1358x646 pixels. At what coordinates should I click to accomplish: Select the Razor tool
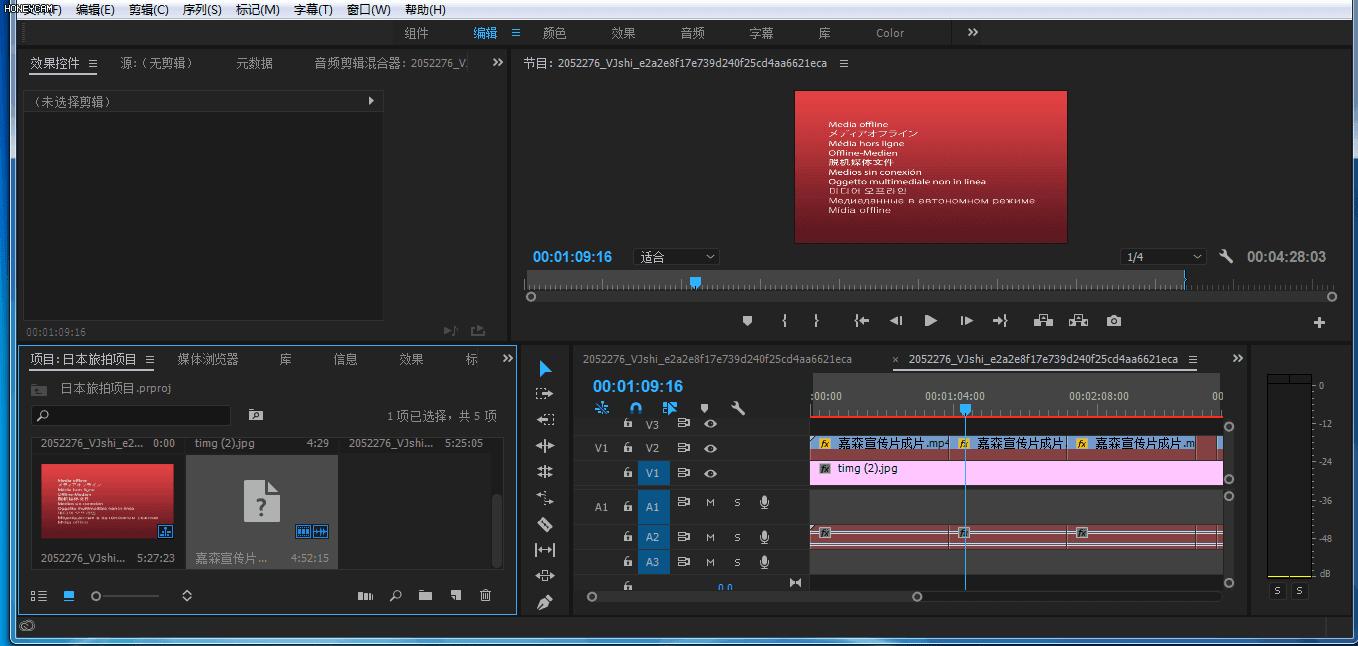coord(545,524)
